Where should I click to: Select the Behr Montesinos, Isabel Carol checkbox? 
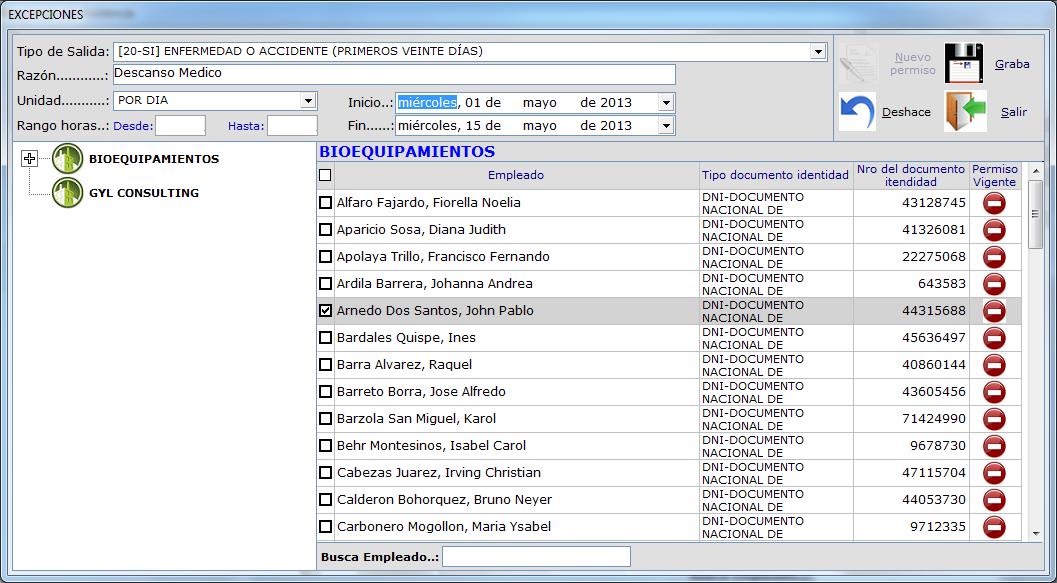click(x=326, y=445)
